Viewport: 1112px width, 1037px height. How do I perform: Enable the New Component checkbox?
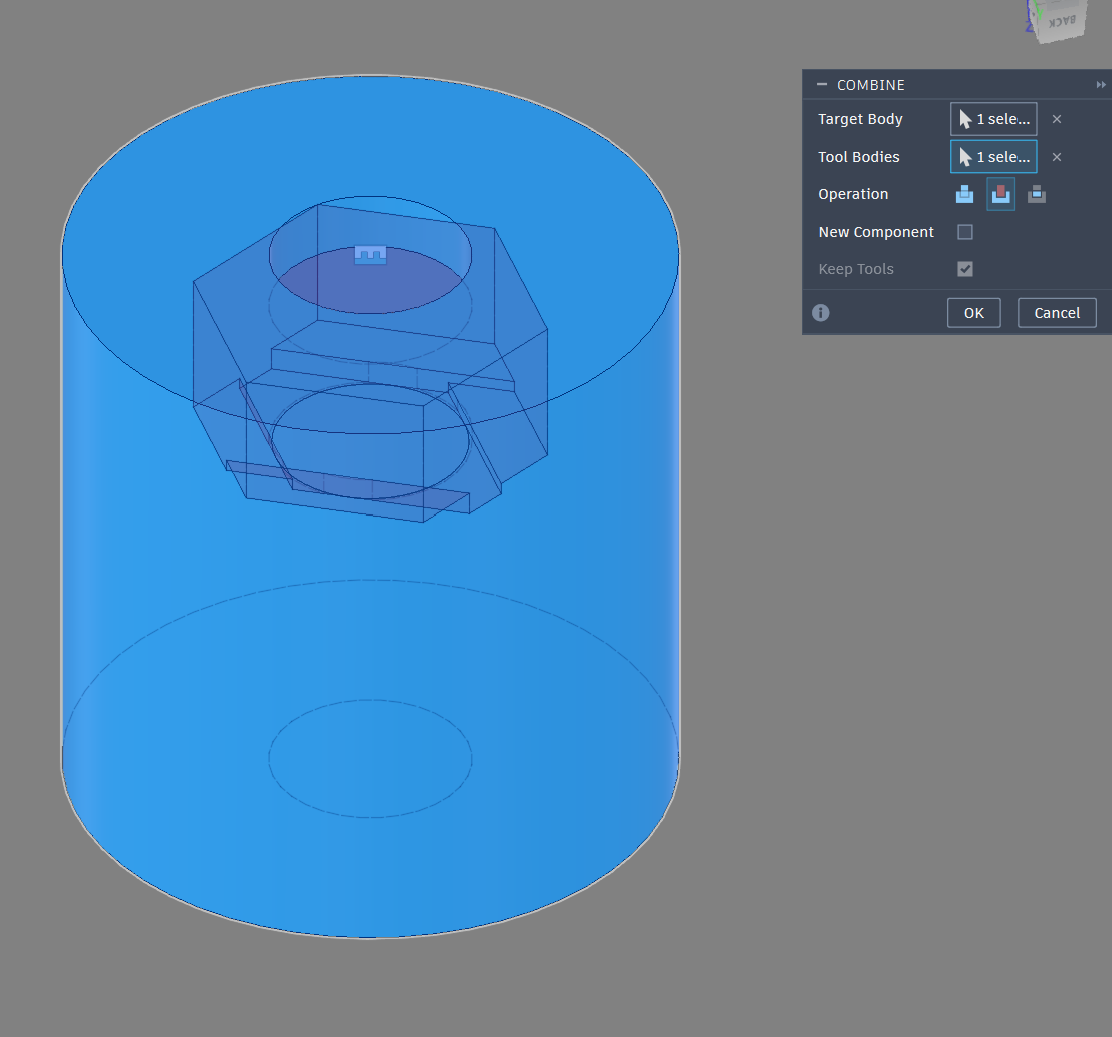965,232
